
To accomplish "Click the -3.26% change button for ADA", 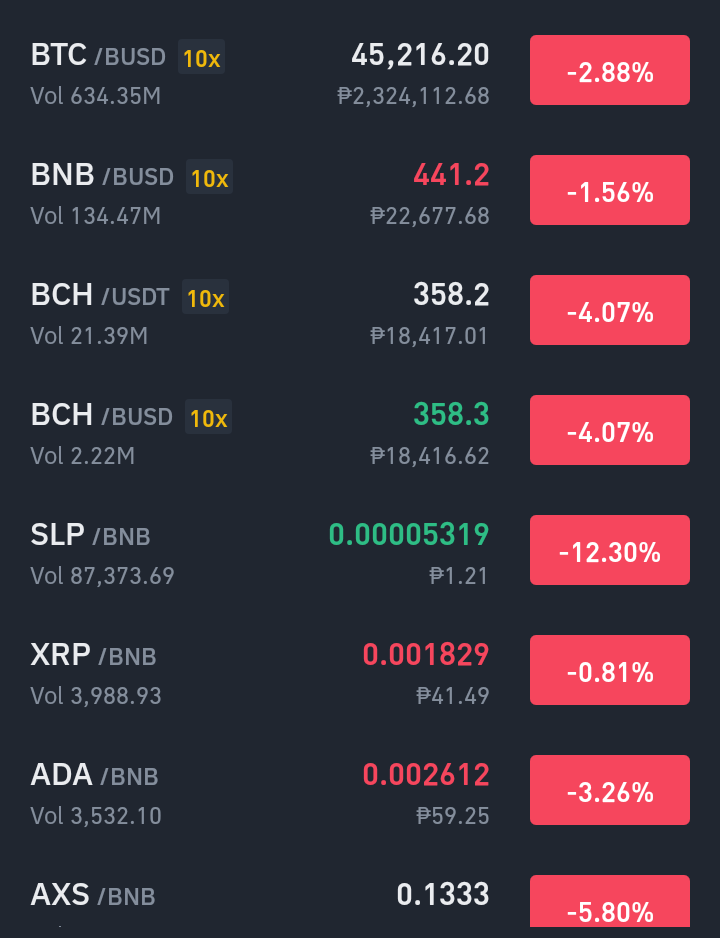I will [610, 790].
